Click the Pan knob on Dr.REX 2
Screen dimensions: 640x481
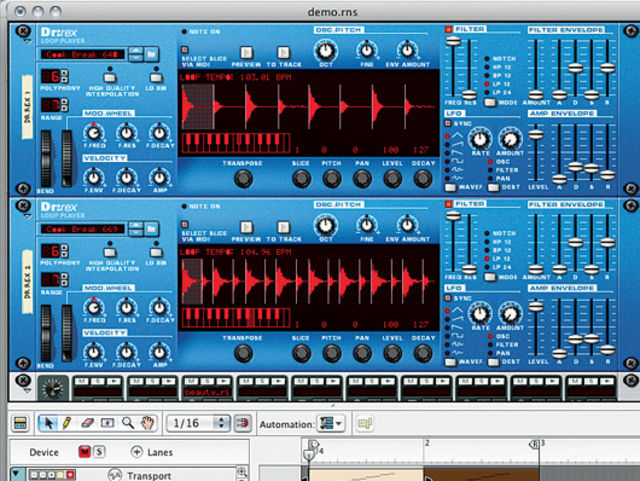[x=362, y=354]
